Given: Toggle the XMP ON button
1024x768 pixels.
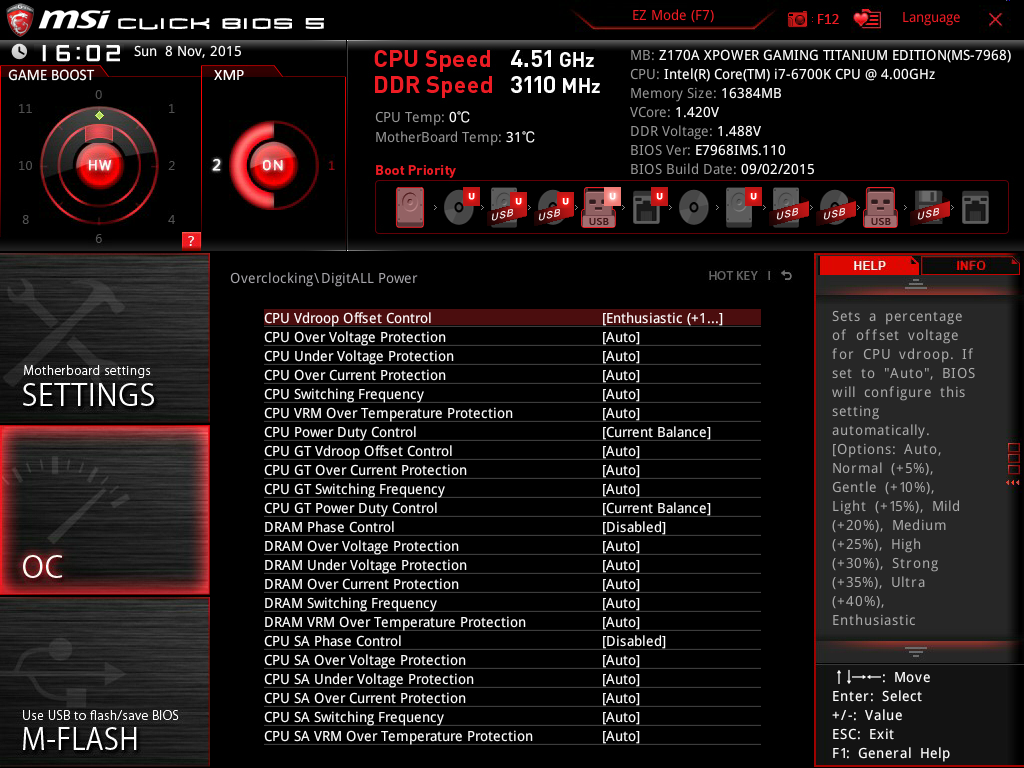Looking at the screenshot, I should click(x=272, y=165).
